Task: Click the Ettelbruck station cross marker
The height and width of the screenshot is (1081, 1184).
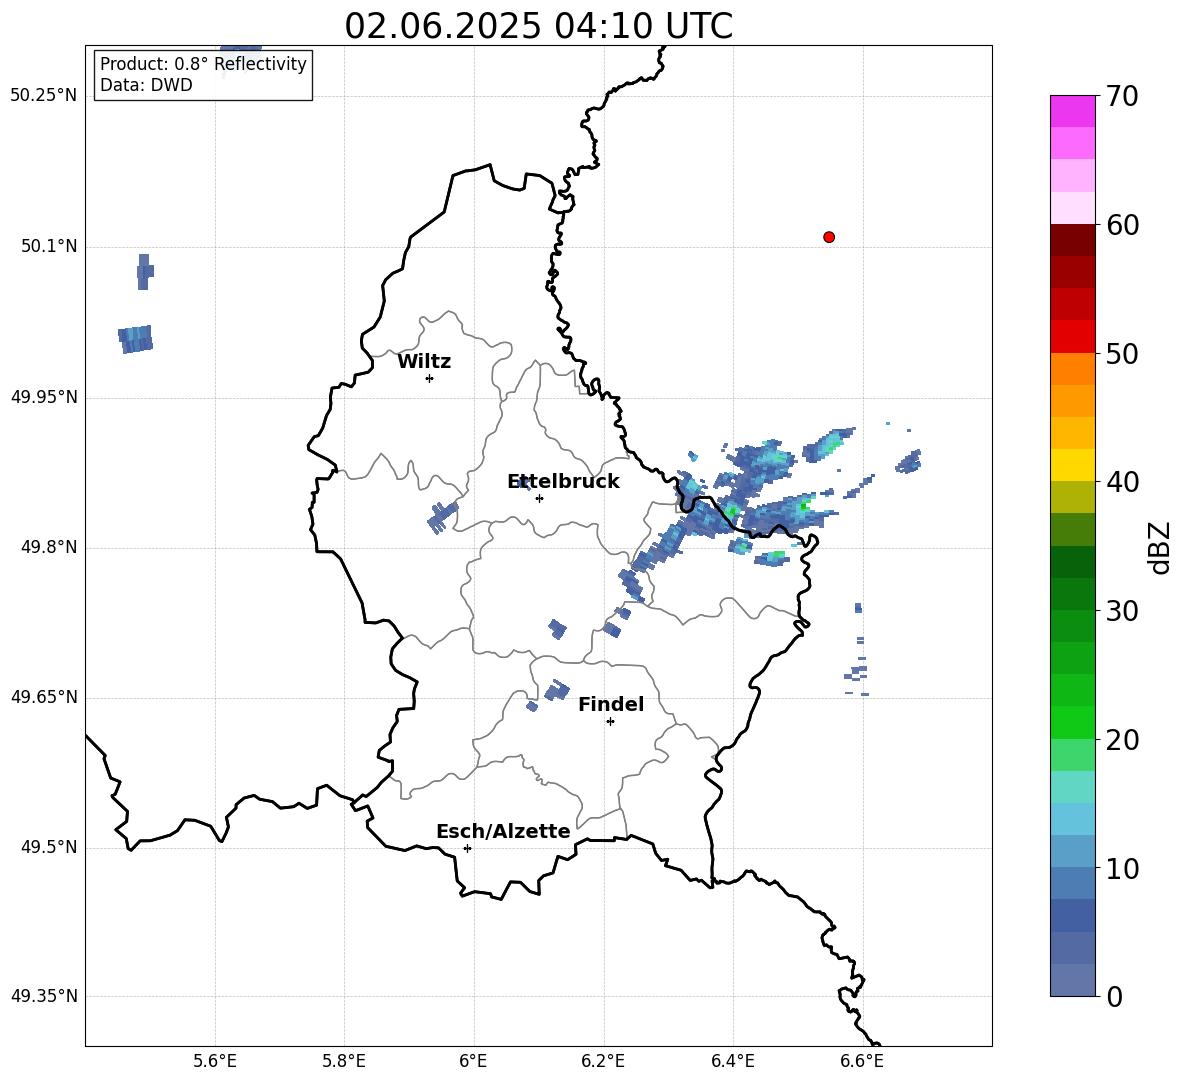Action: pos(539,498)
